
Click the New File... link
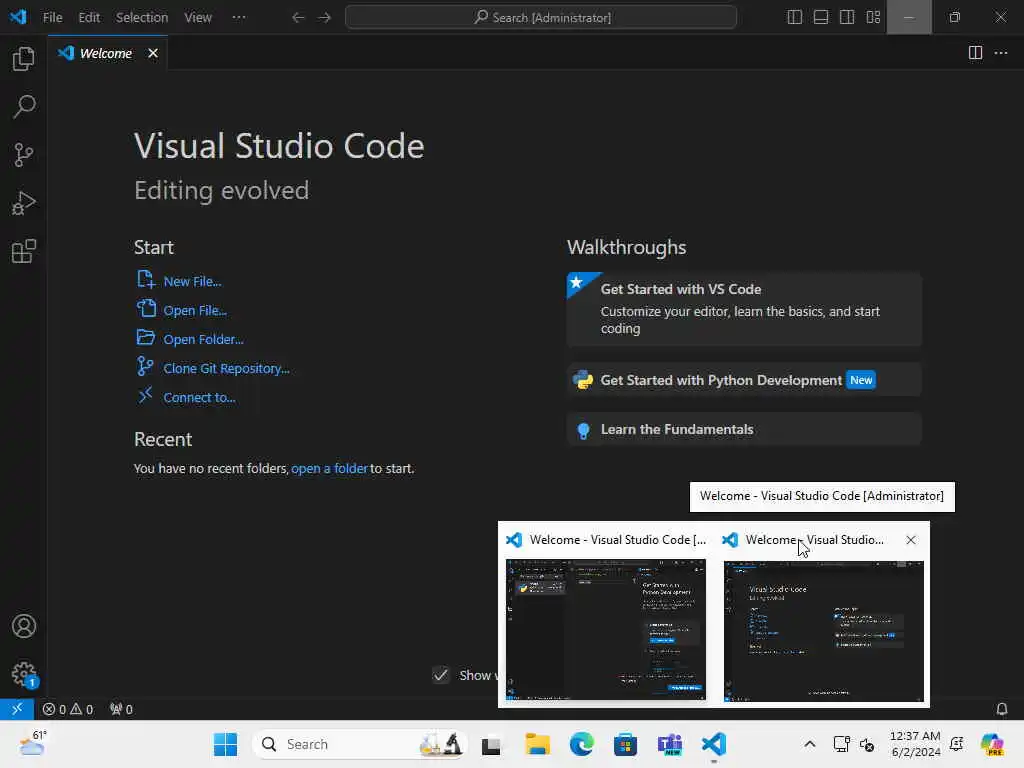pos(192,281)
